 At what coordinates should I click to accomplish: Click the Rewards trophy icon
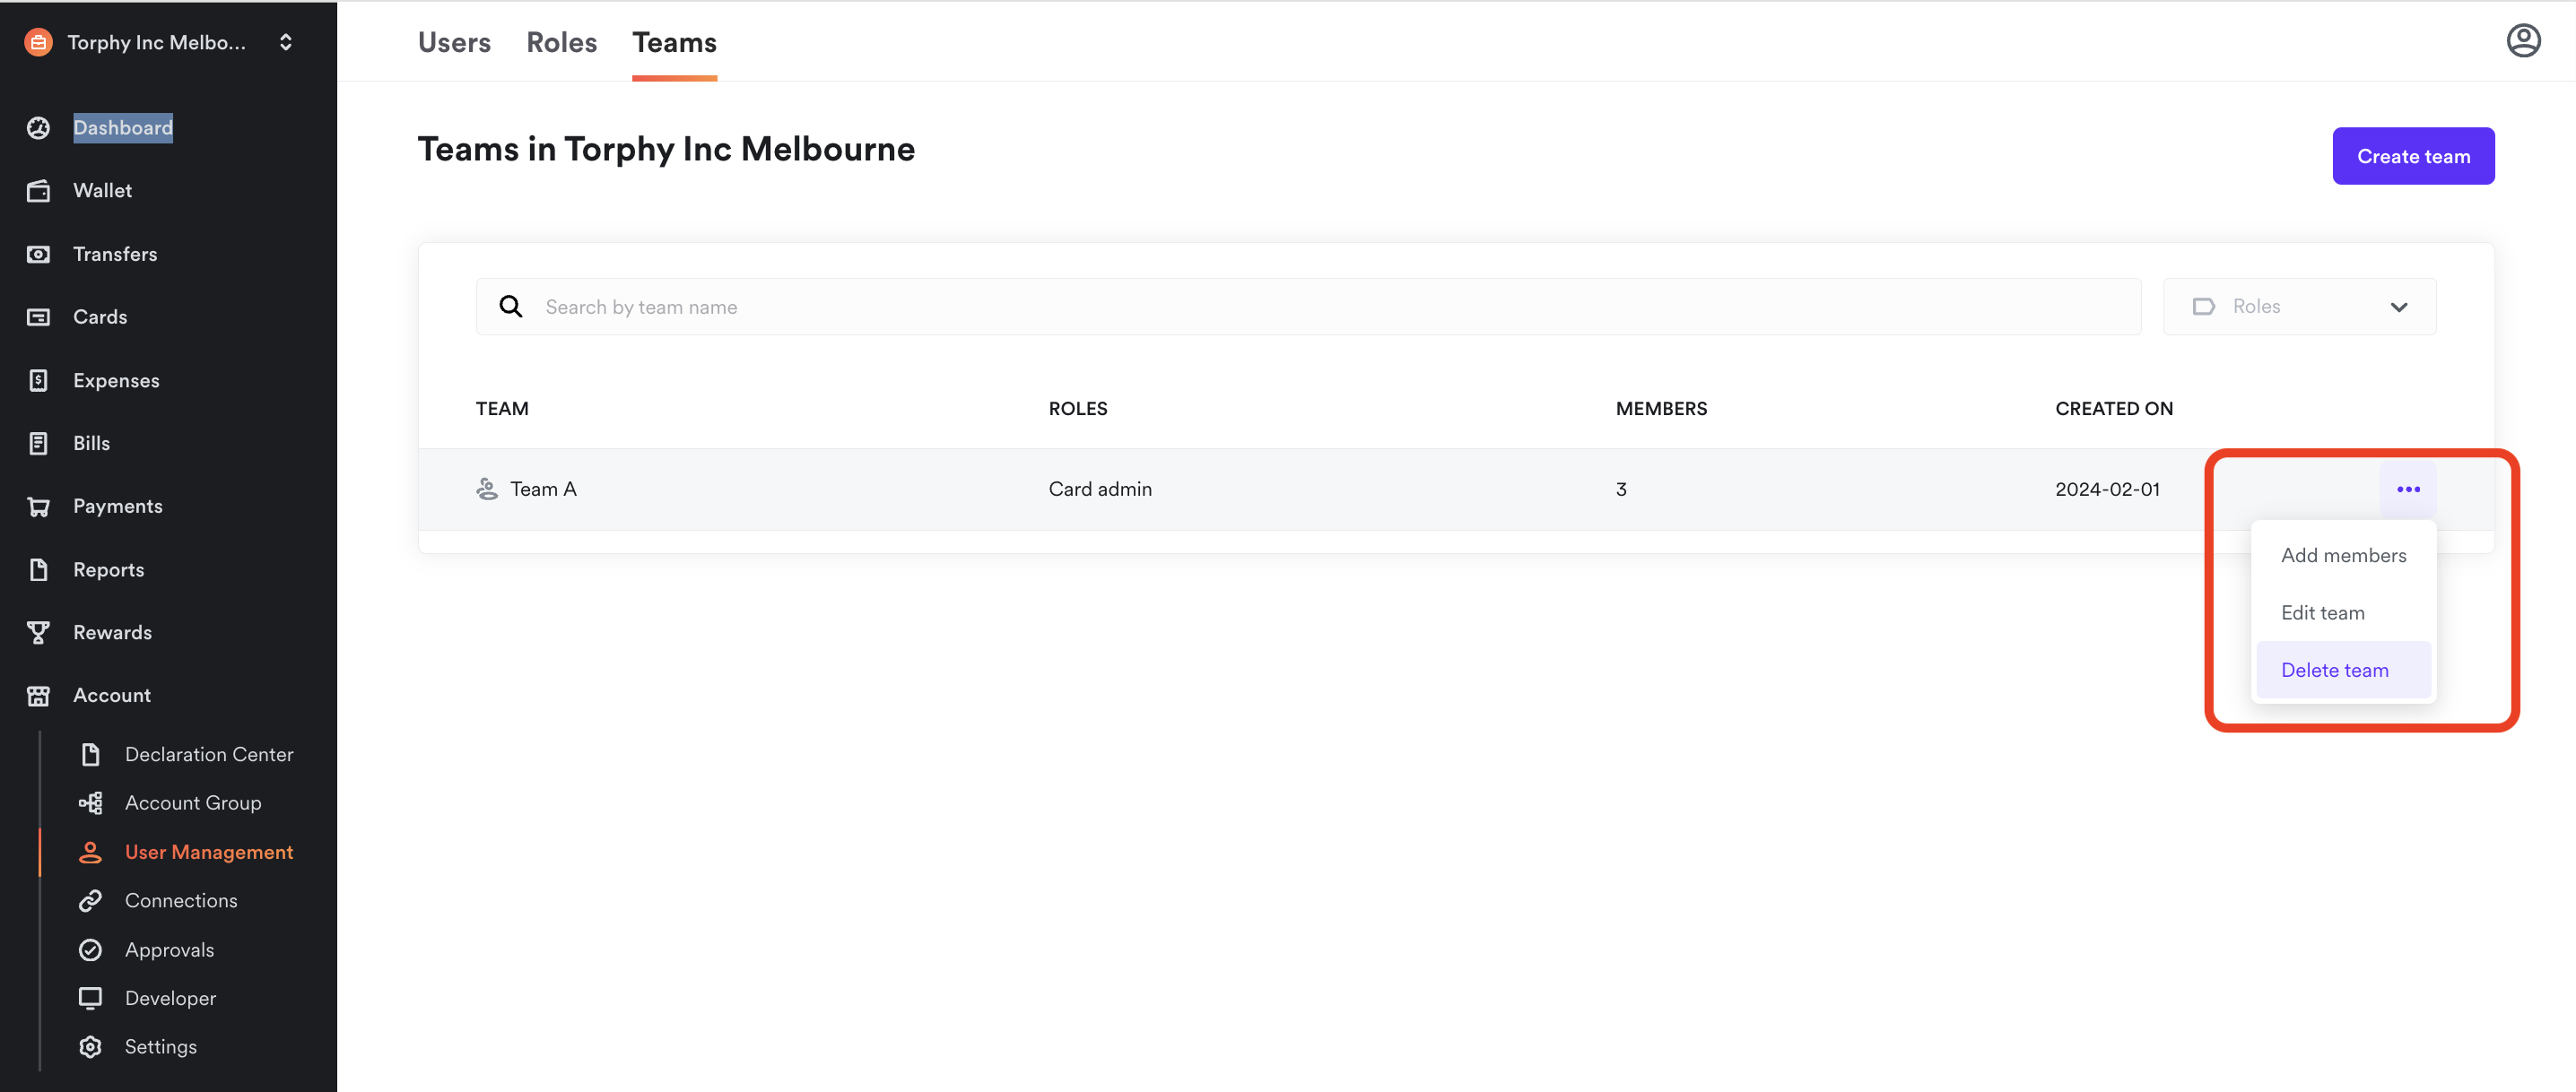38,632
